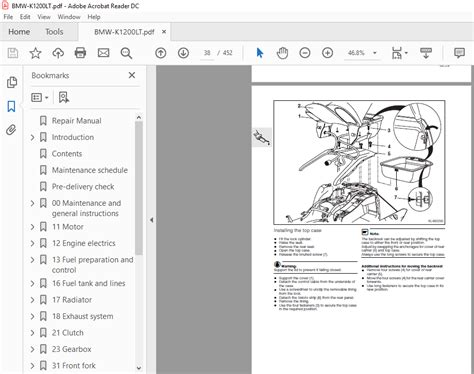Expand 16 Fuel tank and lines
474x374 pixels.
coord(32,283)
